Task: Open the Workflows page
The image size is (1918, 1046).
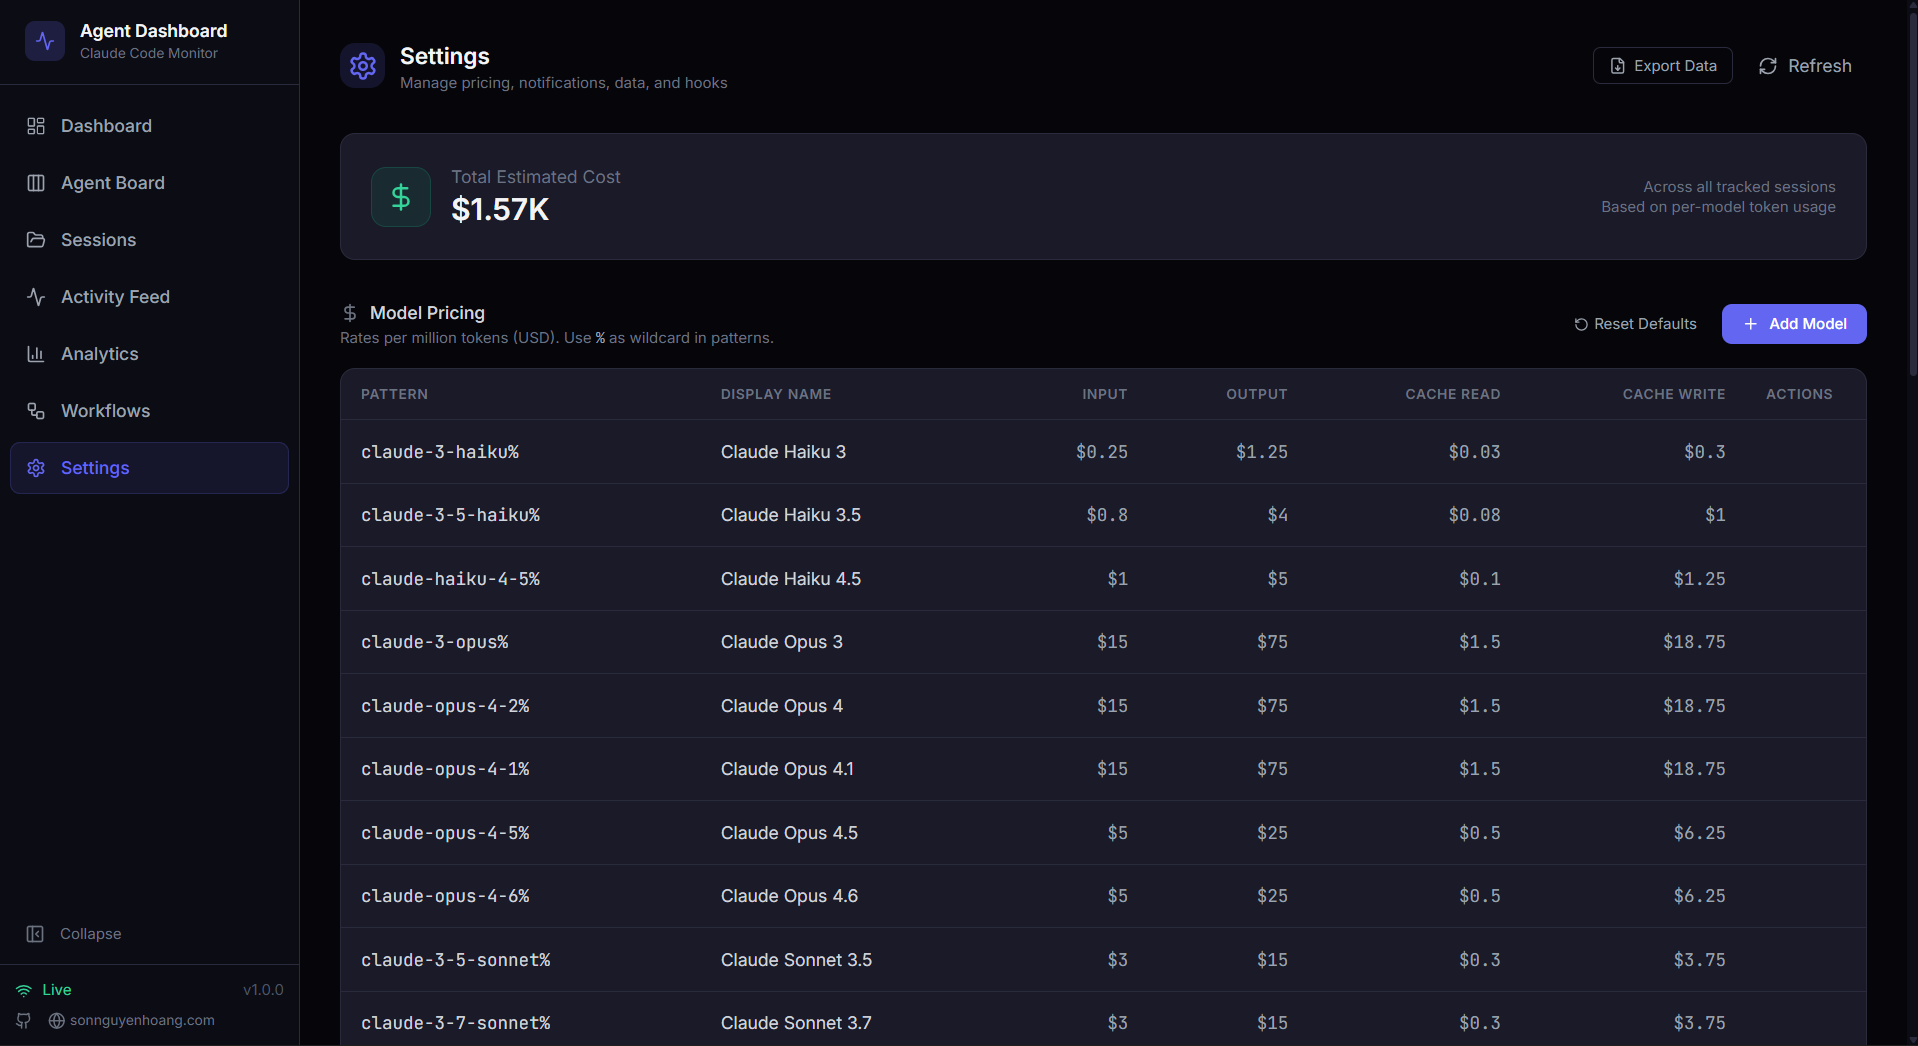Action: (x=149, y=411)
